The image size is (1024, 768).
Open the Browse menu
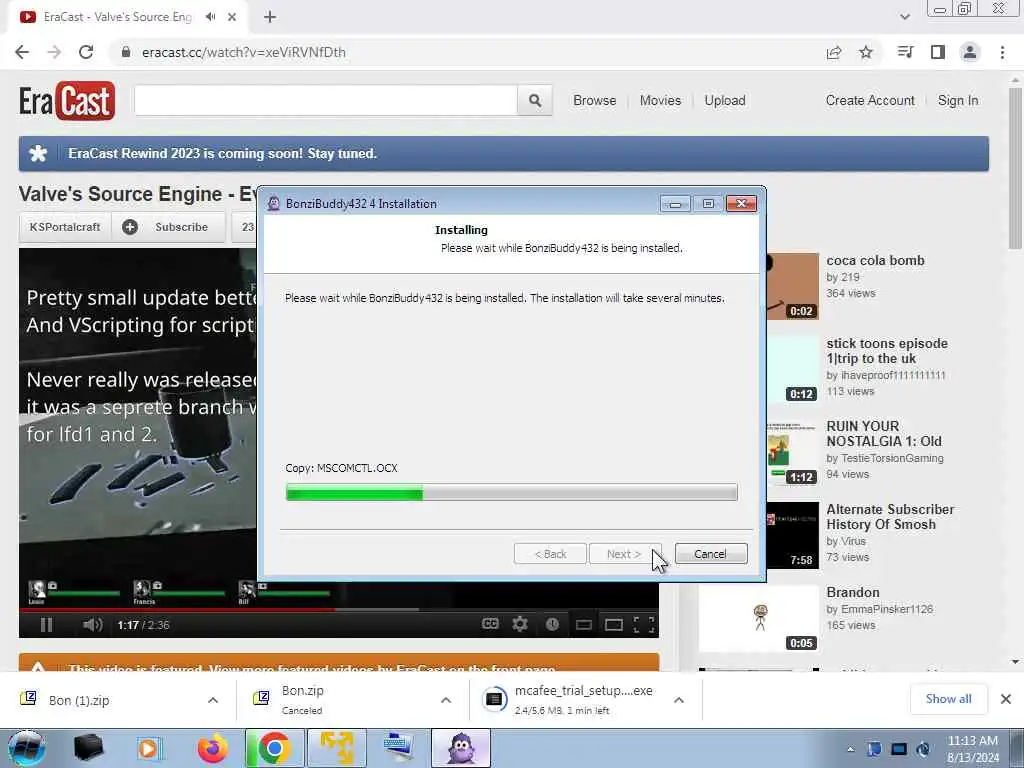click(595, 101)
